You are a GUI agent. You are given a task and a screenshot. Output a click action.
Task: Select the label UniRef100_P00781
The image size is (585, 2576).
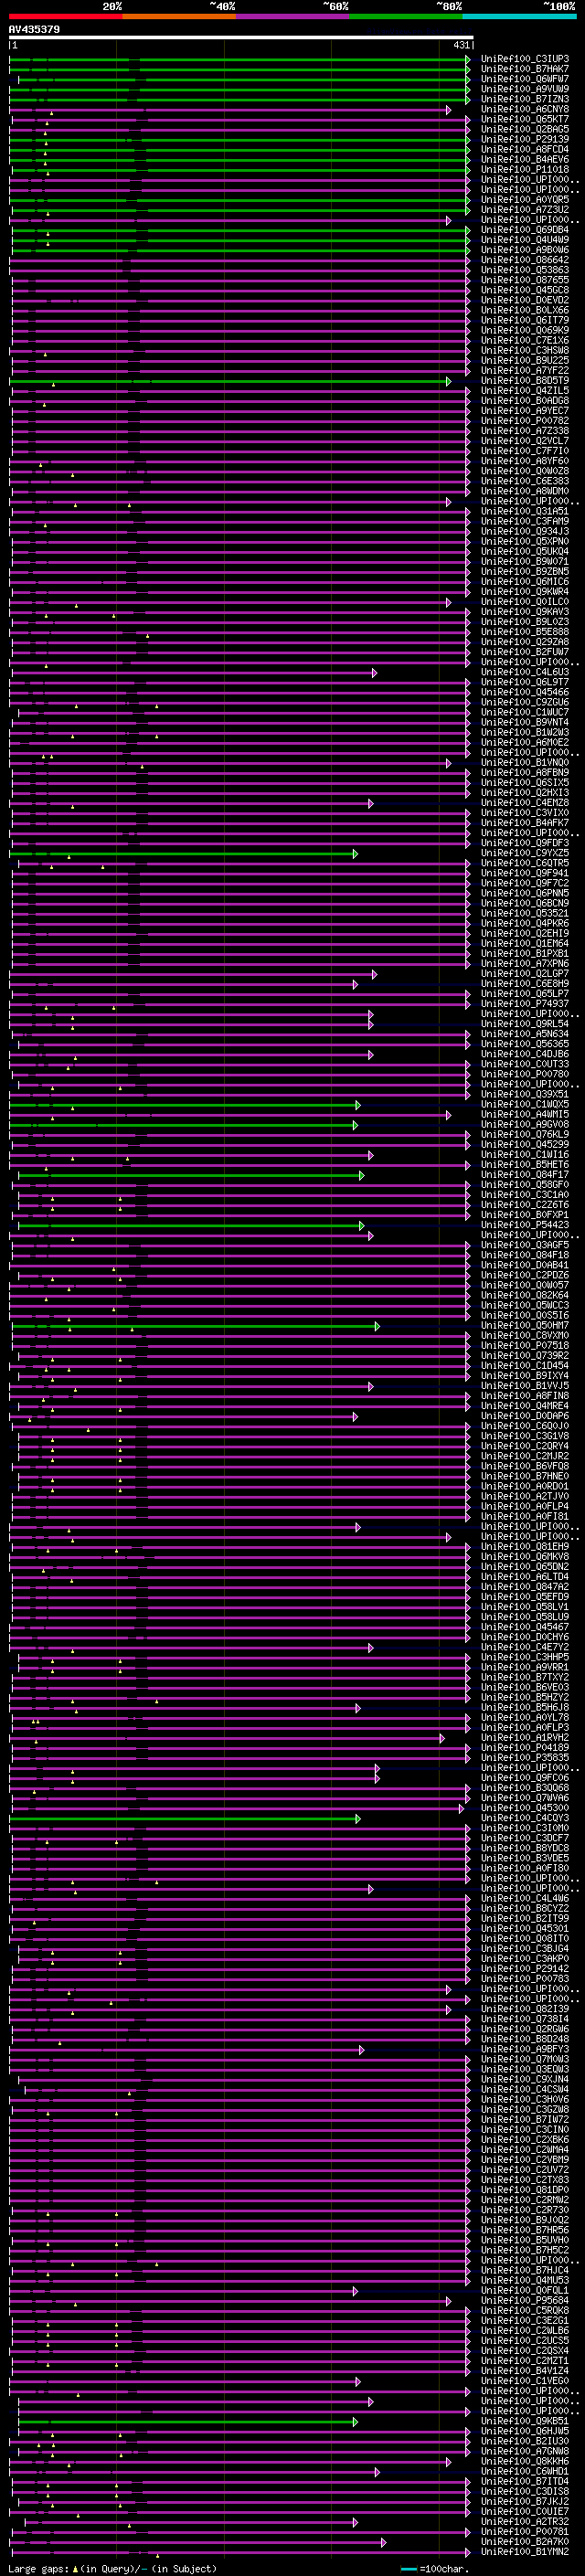524,2532
